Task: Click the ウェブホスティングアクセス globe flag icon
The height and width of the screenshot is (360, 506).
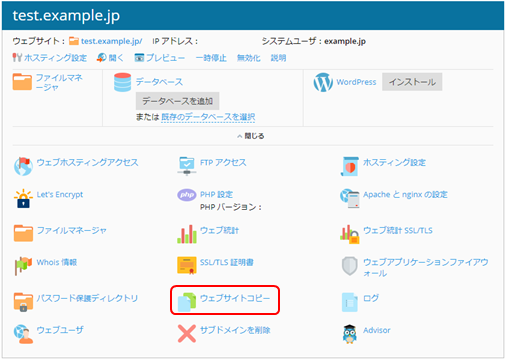Action: 23,166
